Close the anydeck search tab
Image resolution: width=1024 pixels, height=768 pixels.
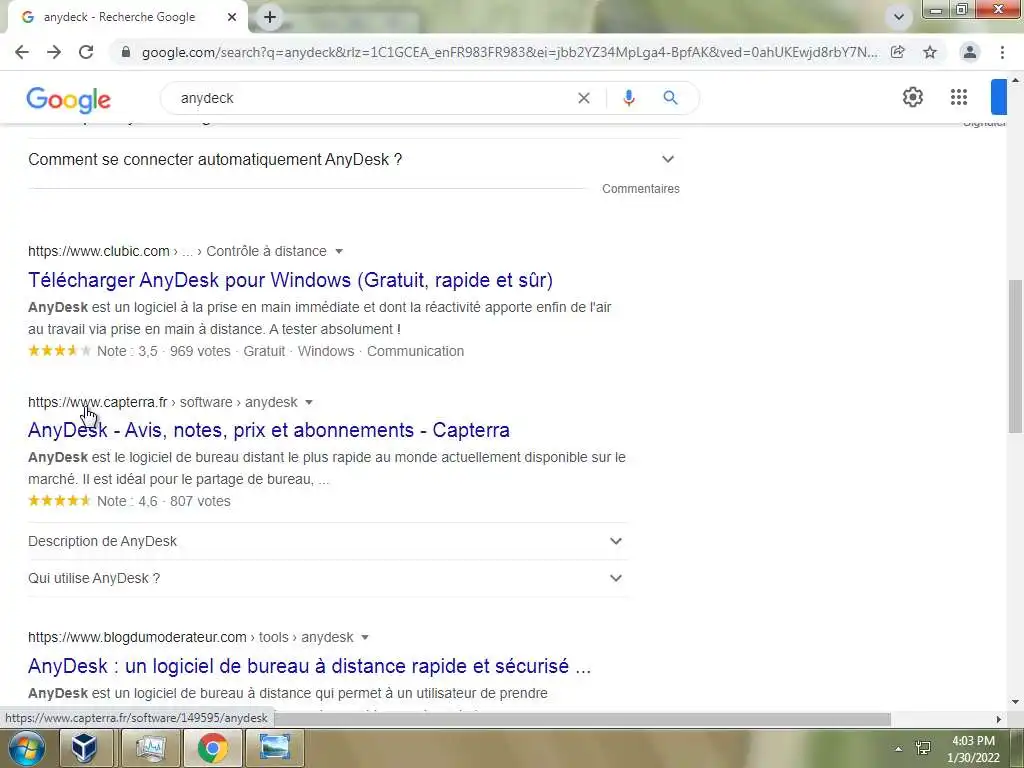232,17
